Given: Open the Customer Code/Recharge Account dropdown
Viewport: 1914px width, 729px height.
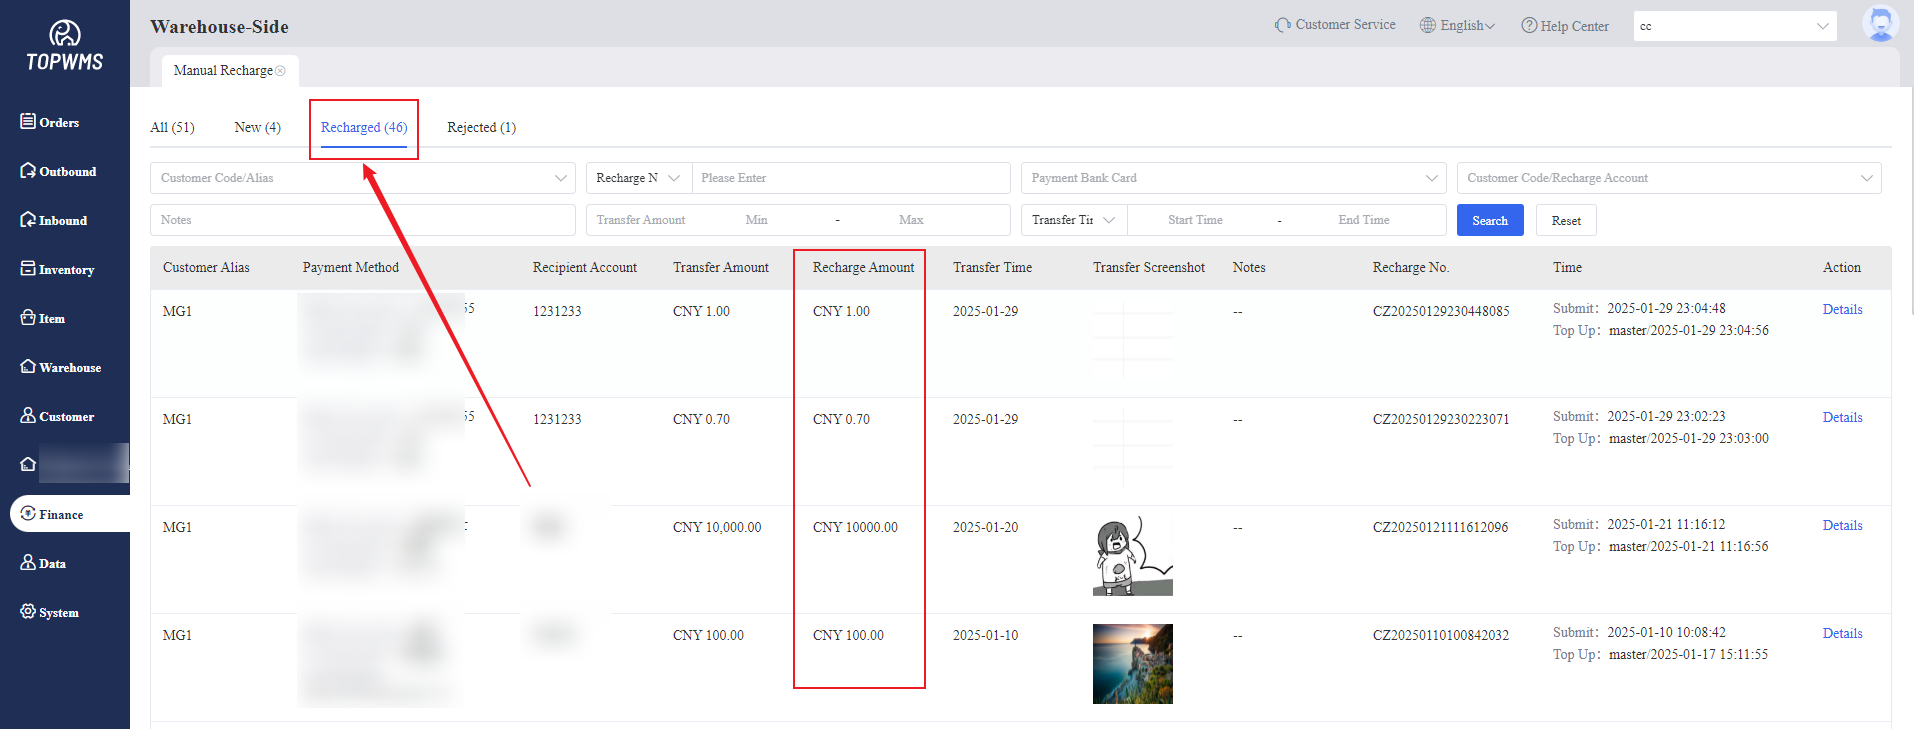Looking at the screenshot, I should coord(1866,178).
